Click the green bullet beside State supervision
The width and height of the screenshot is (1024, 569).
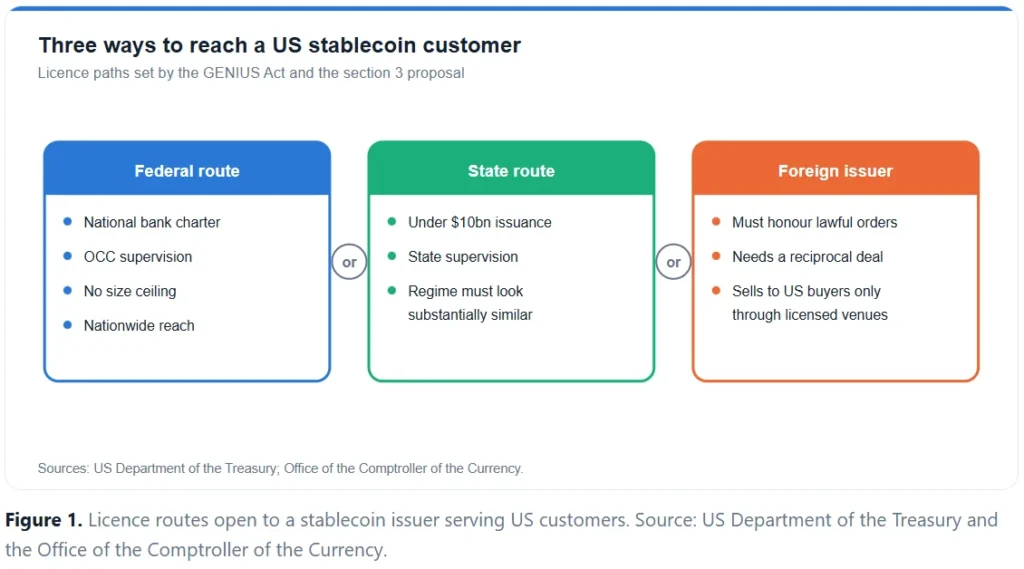click(392, 256)
